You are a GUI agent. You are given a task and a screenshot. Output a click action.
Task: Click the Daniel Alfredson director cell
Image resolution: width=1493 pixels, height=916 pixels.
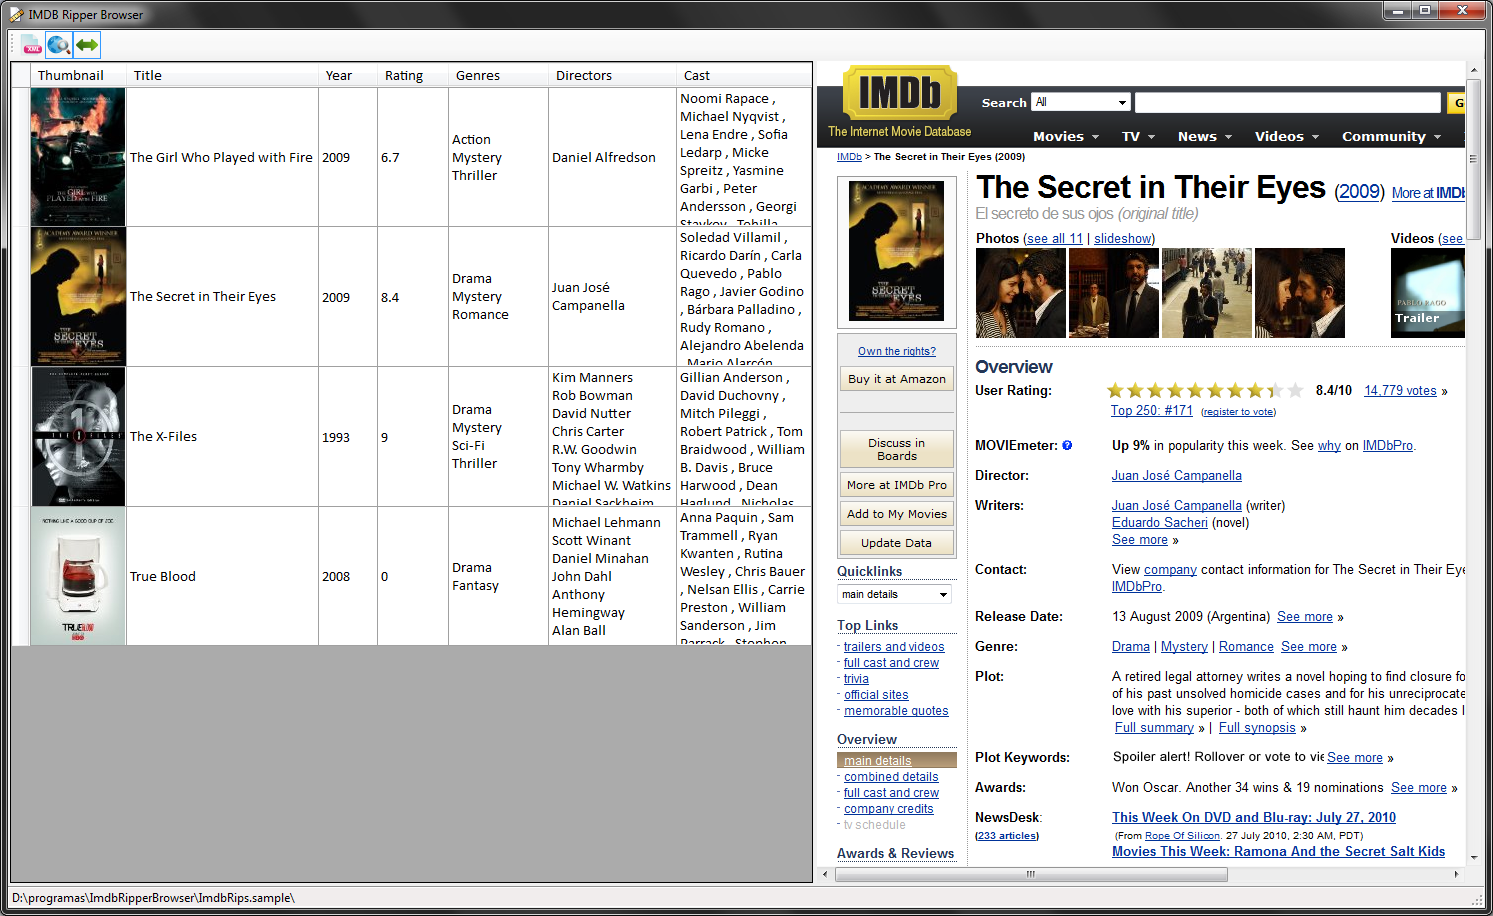point(612,157)
